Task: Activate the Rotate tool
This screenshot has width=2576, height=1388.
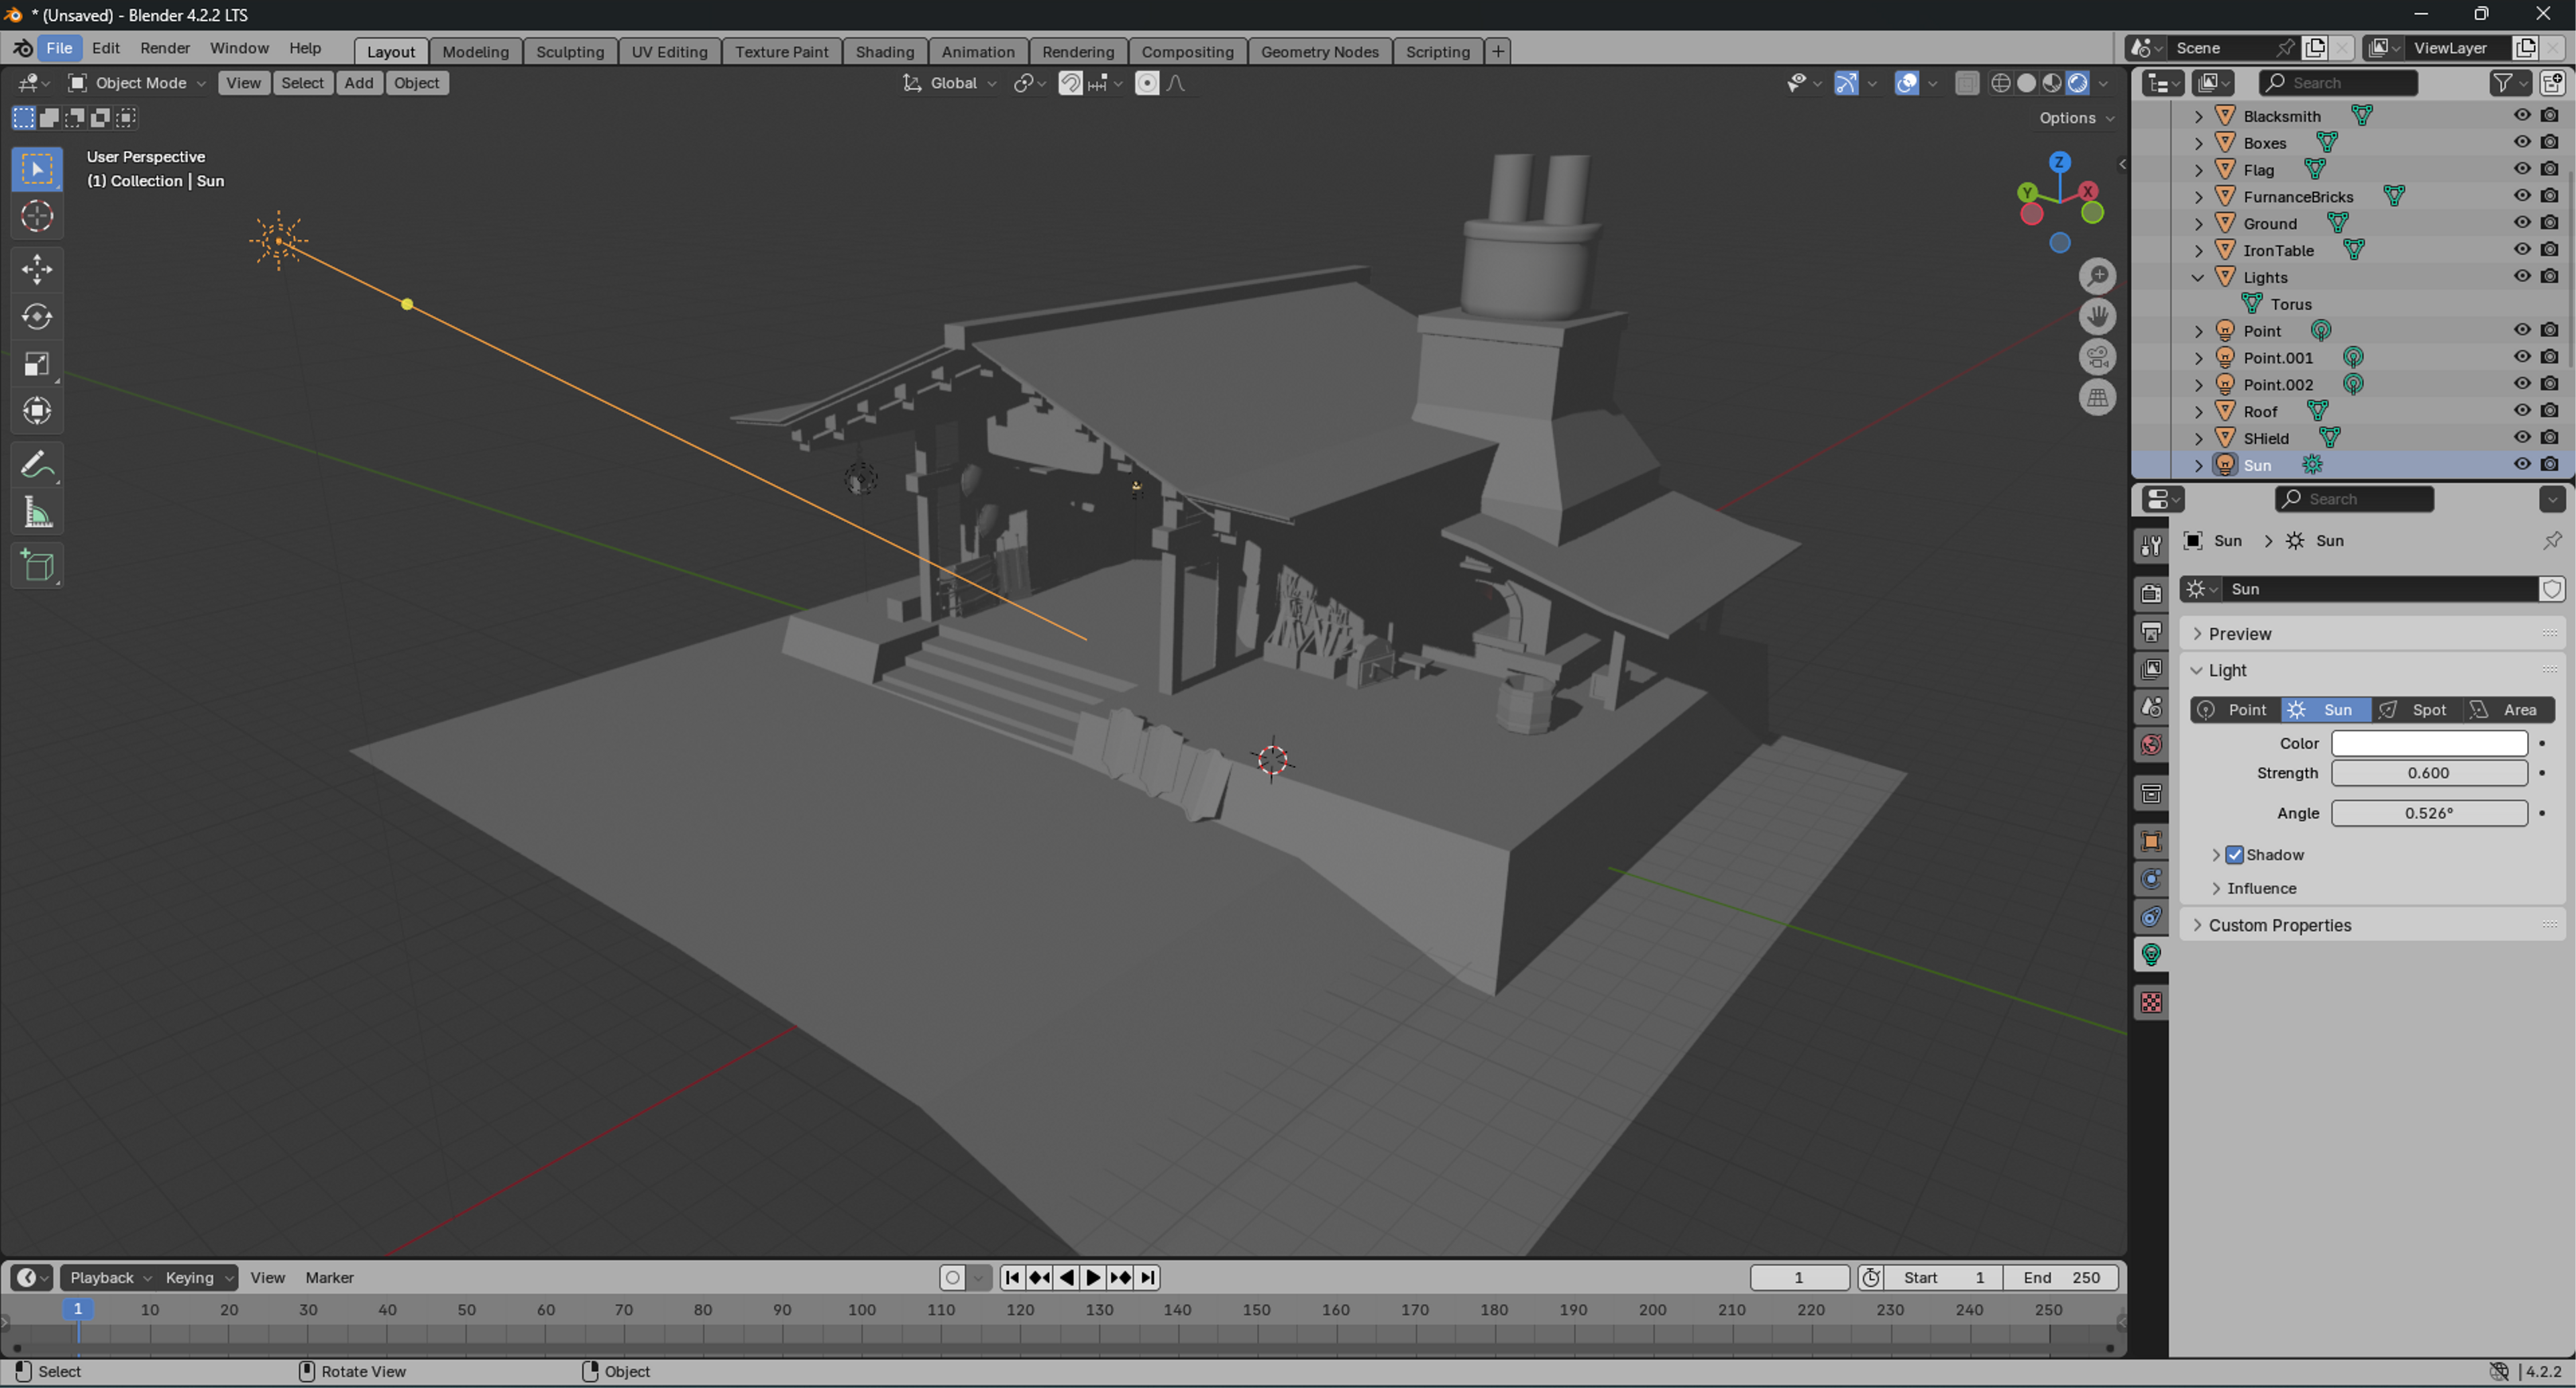Action: (37, 316)
